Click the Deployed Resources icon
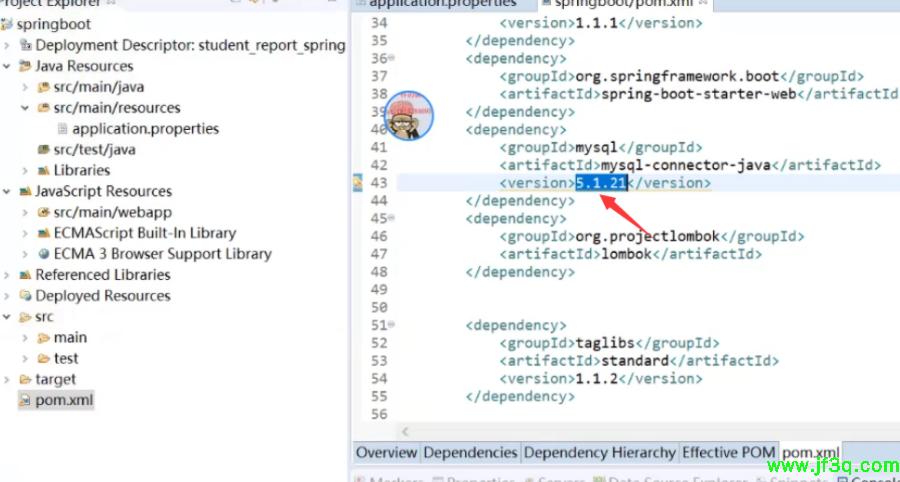The height and width of the screenshot is (482, 900). pyautogui.click(x=25, y=296)
